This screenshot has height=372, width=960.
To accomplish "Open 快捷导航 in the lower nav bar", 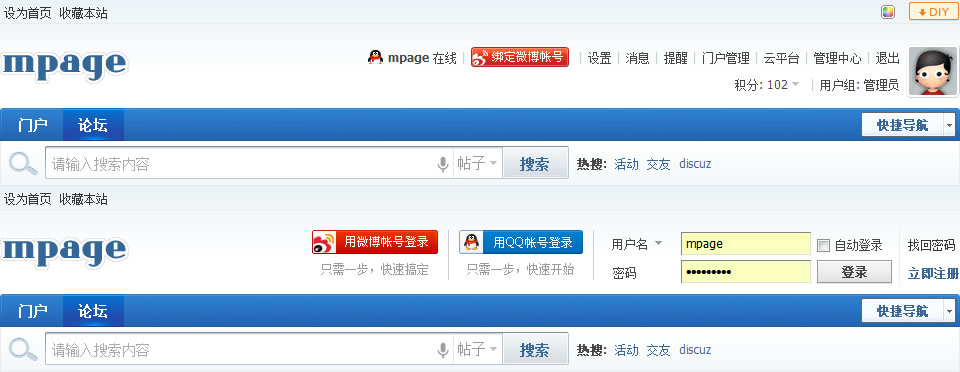I will click(908, 311).
